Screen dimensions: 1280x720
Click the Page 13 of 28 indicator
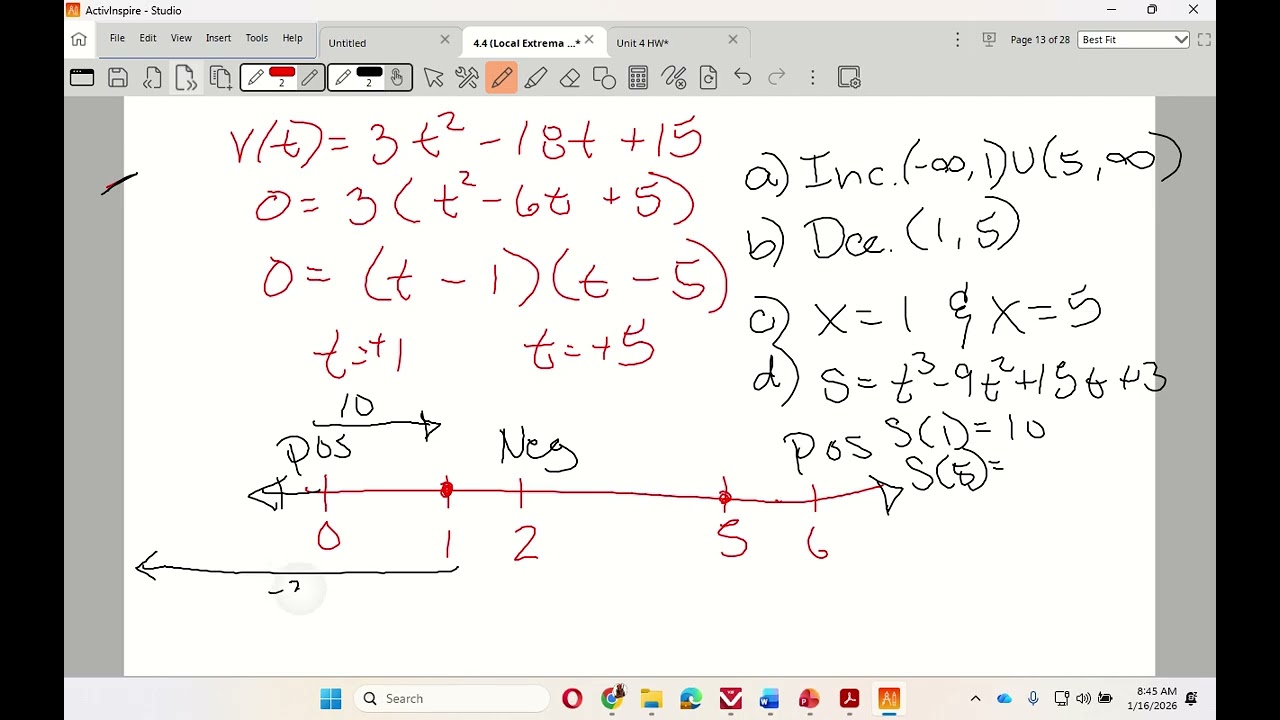(x=1040, y=40)
